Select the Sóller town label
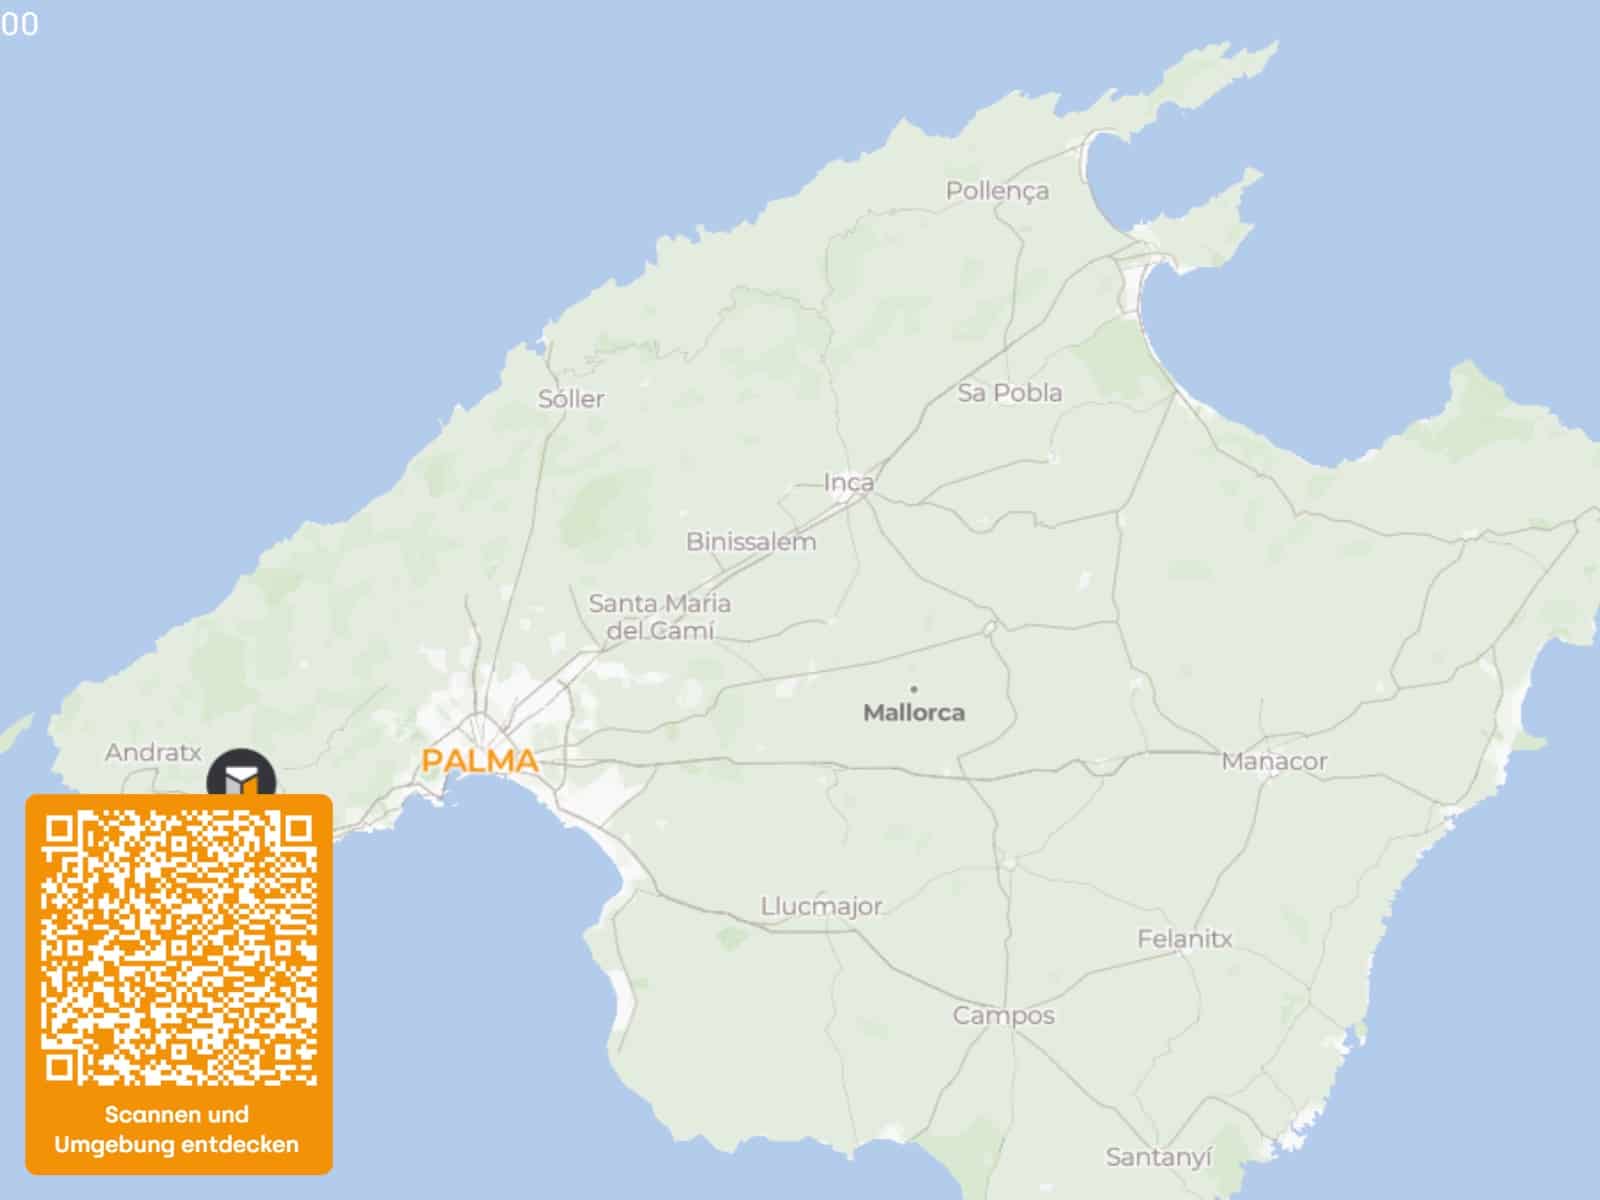Screen dimensions: 1600x1200 [x=571, y=399]
